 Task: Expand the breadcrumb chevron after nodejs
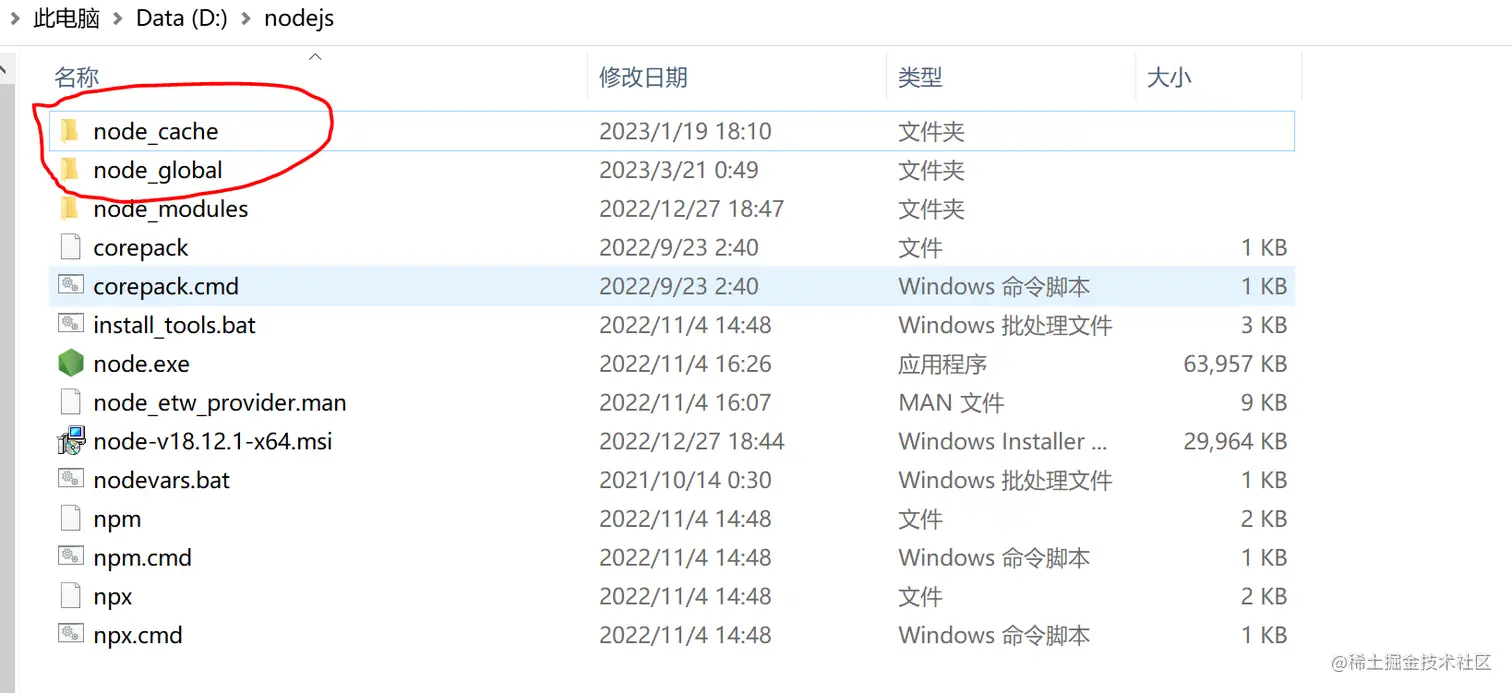click(345, 17)
